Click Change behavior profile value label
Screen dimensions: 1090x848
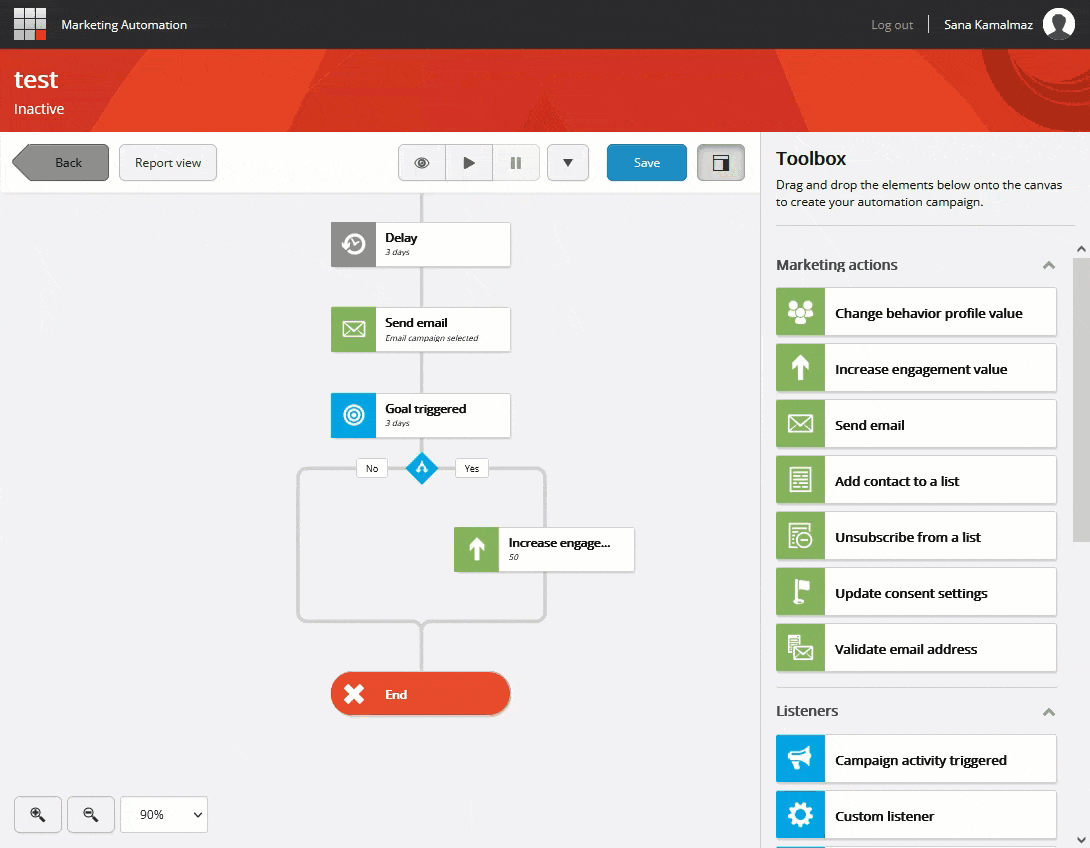tap(929, 313)
